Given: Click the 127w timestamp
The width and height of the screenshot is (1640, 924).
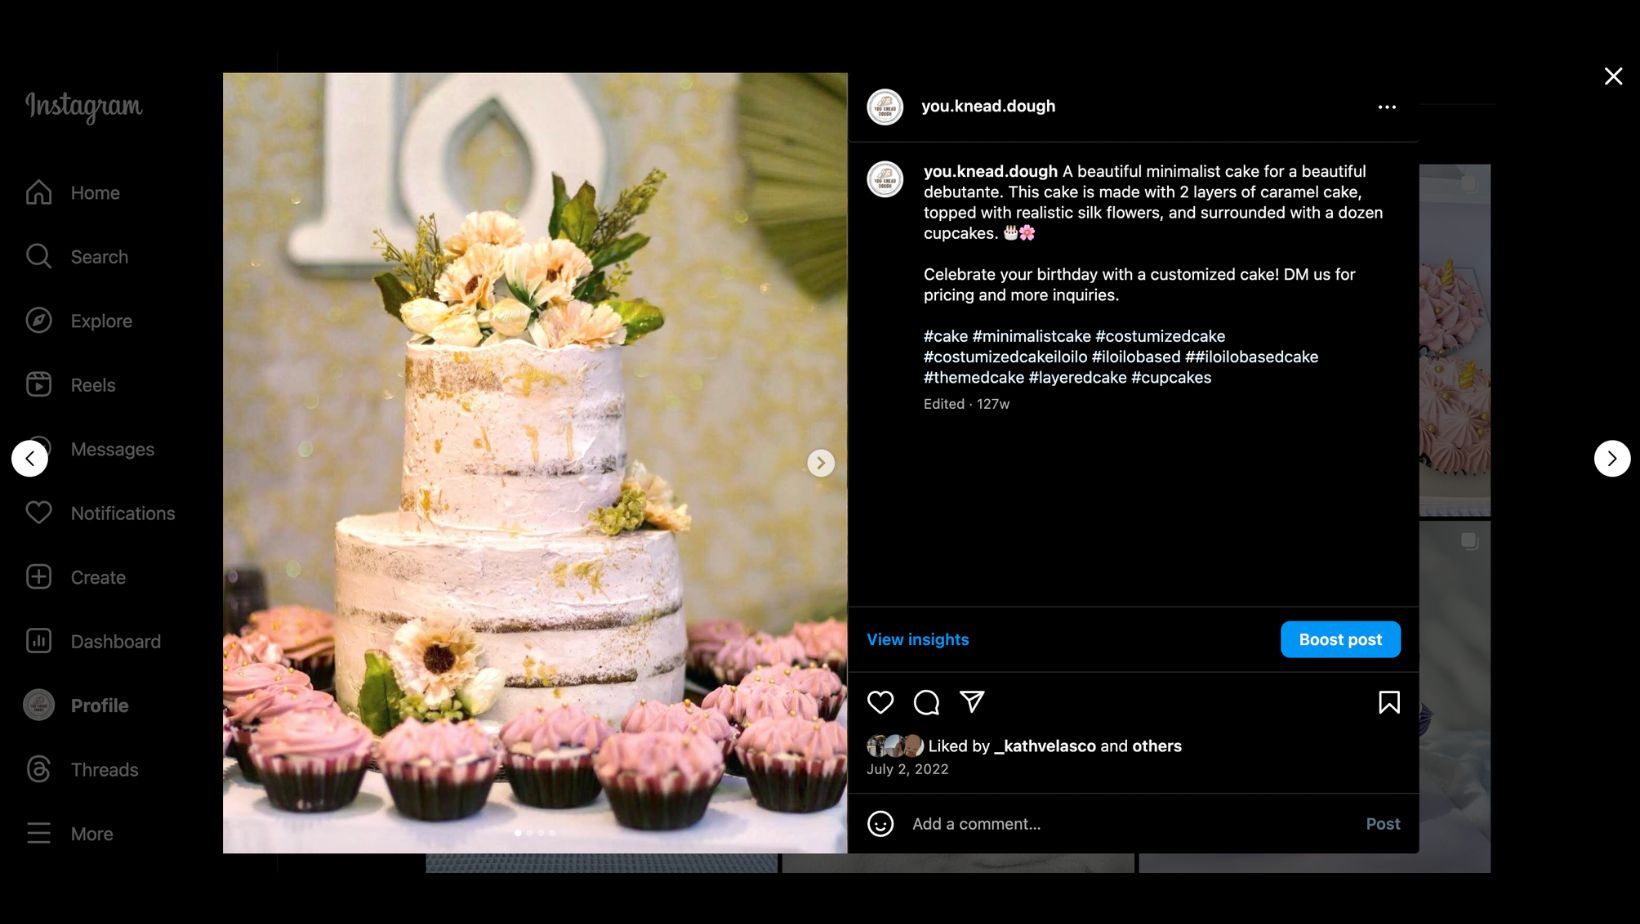Looking at the screenshot, I should click(993, 404).
